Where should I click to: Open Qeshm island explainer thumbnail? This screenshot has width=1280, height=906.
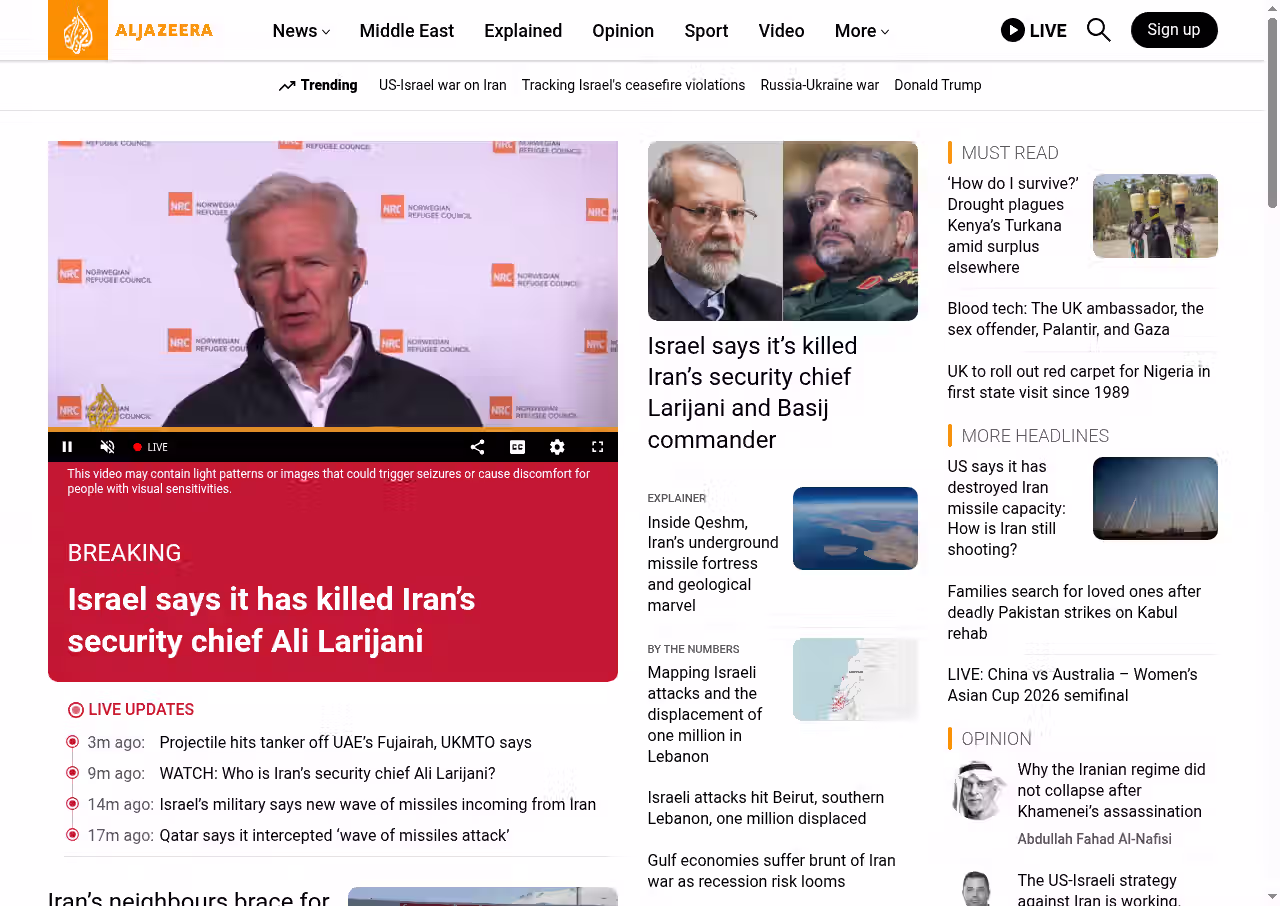[x=854, y=528]
